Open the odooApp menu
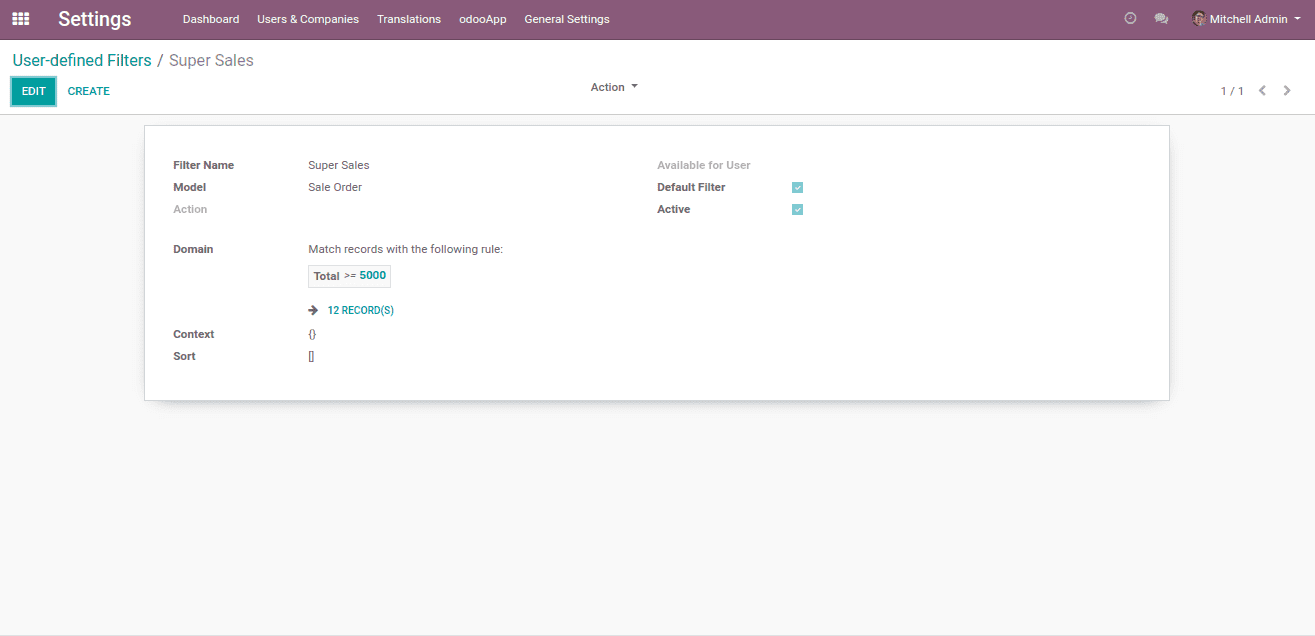The width and height of the screenshot is (1315, 636). pyautogui.click(x=483, y=19)
